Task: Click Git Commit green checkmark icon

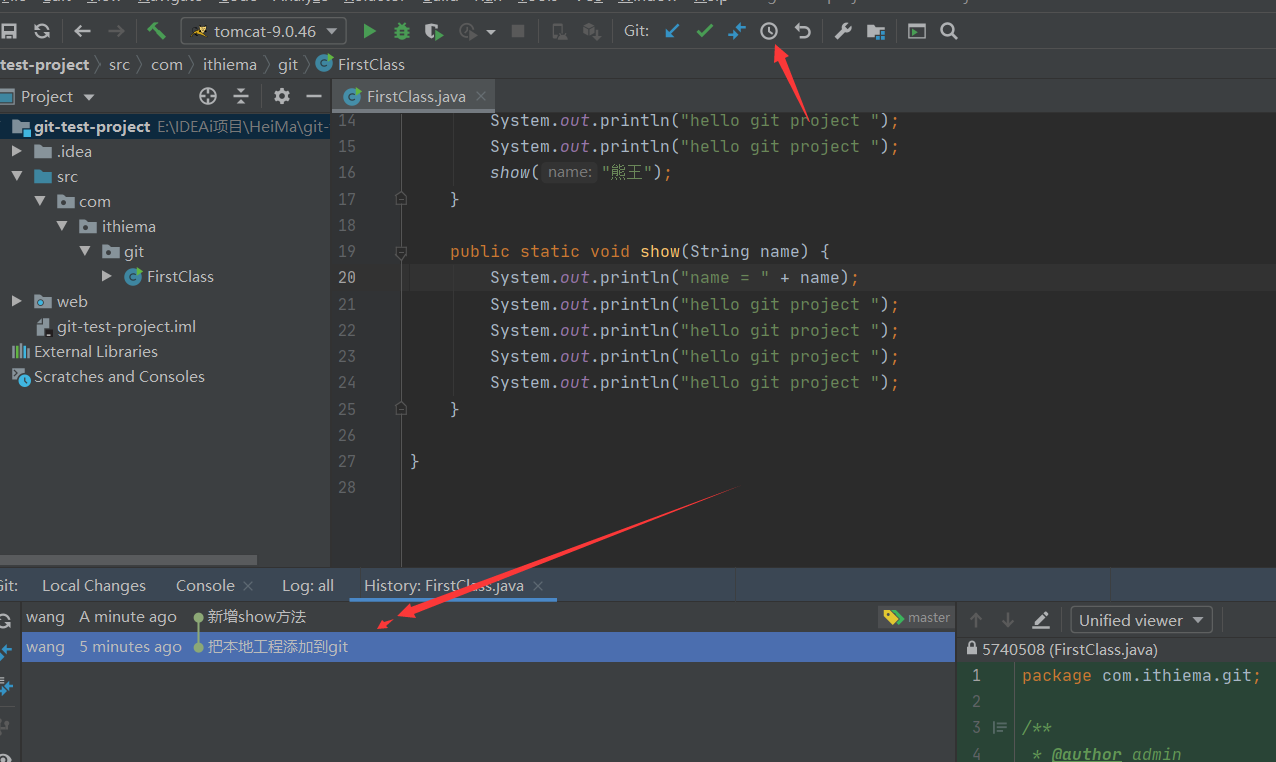Action: pyautogui.click(x=704, y=31)
